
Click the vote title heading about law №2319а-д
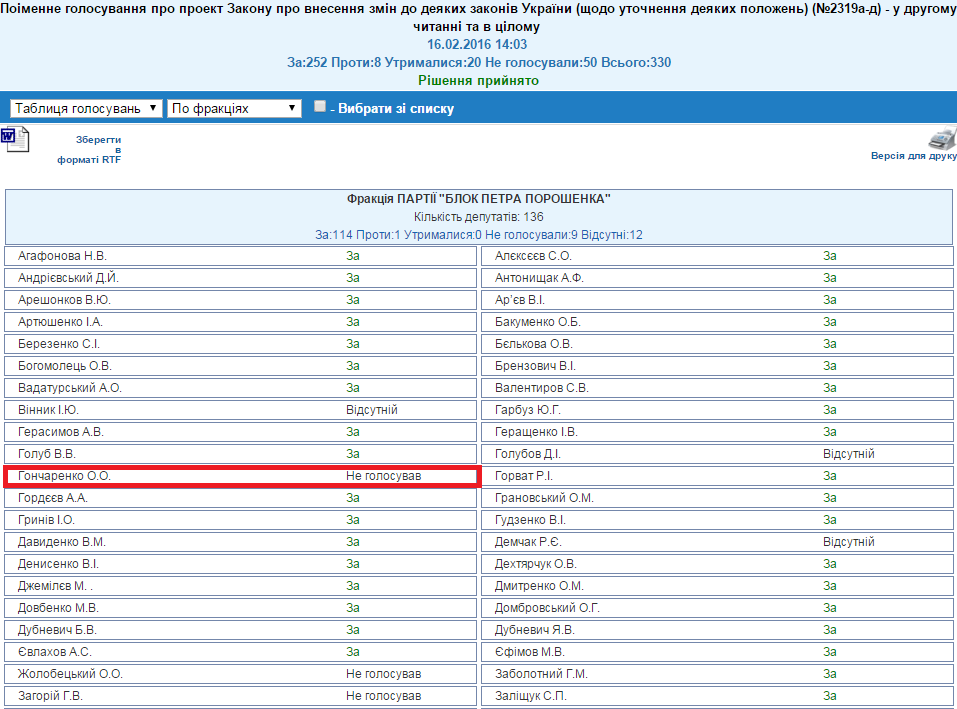pos(478,18)
